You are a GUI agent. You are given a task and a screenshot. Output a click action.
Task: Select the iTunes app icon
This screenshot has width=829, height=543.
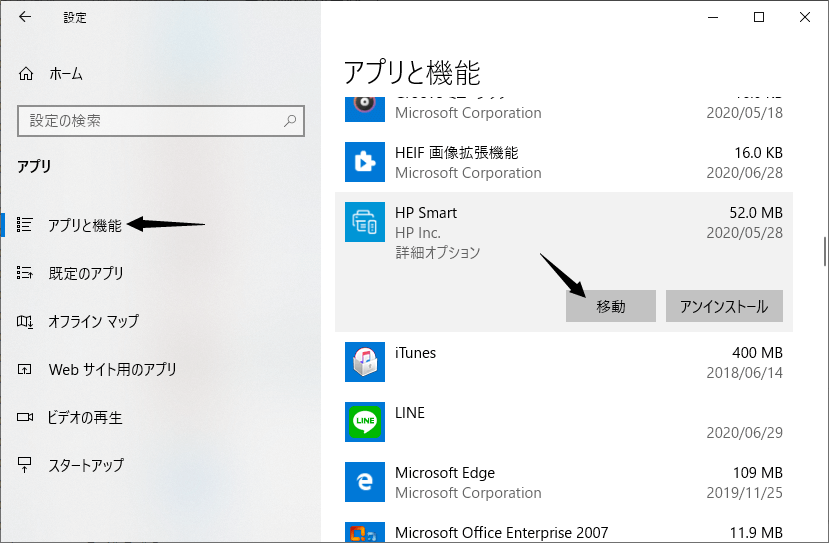(x=365, y=362)
